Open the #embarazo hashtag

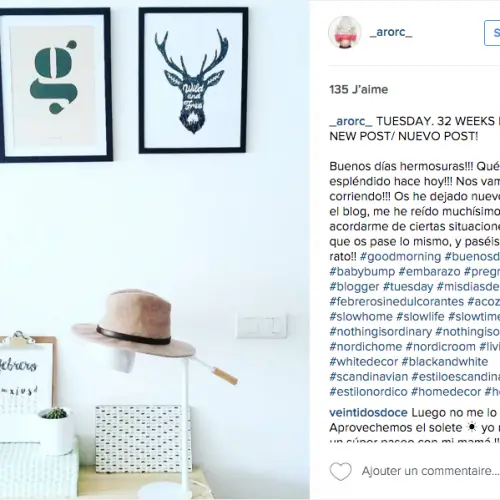(429, 271)
